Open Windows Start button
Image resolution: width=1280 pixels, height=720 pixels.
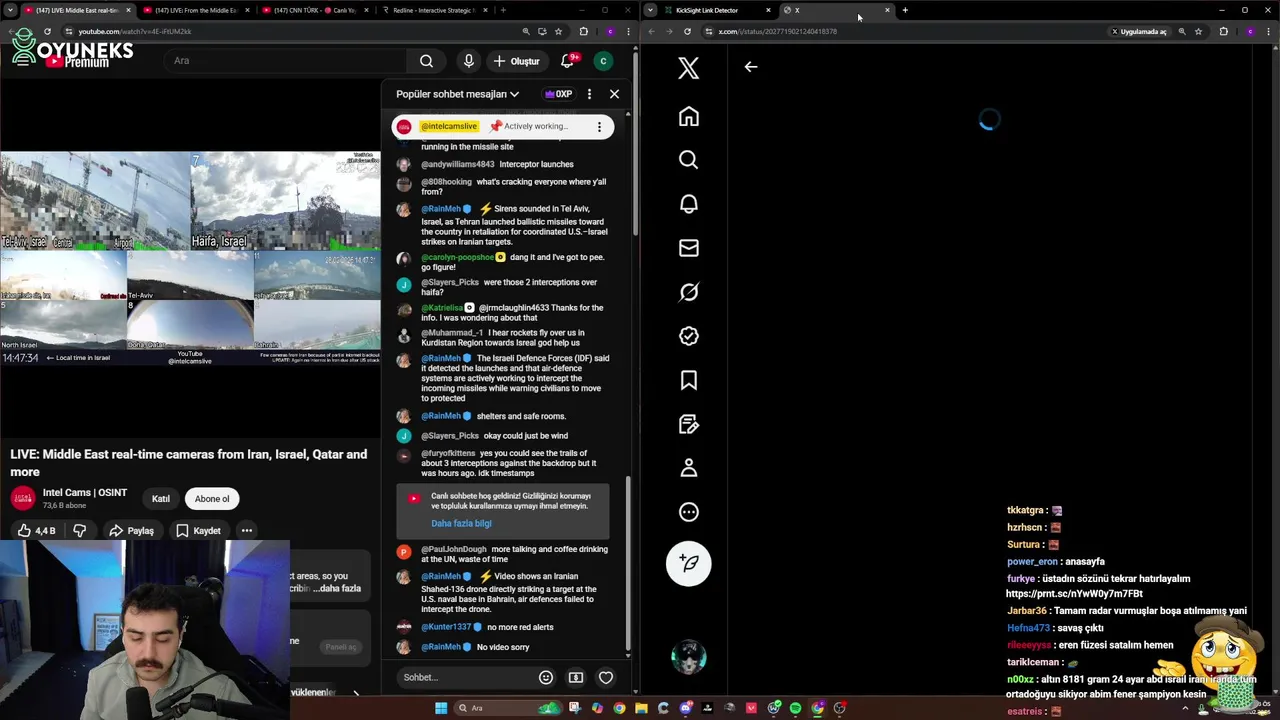click(440, 708)
